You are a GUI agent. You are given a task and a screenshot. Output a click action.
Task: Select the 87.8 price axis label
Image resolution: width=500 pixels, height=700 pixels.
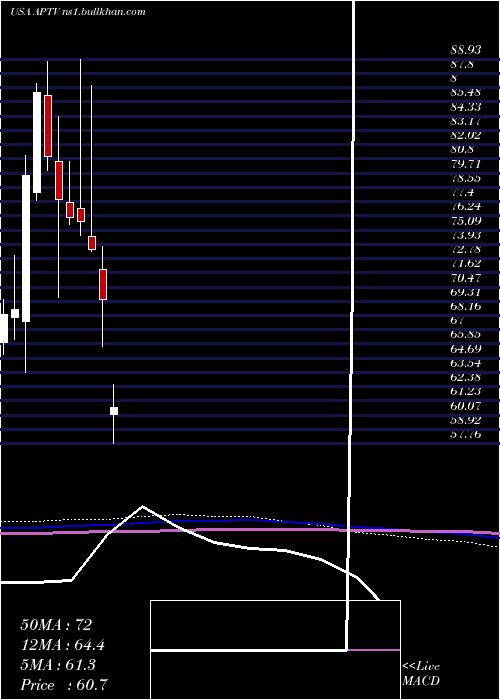click(x=462, y=65)
